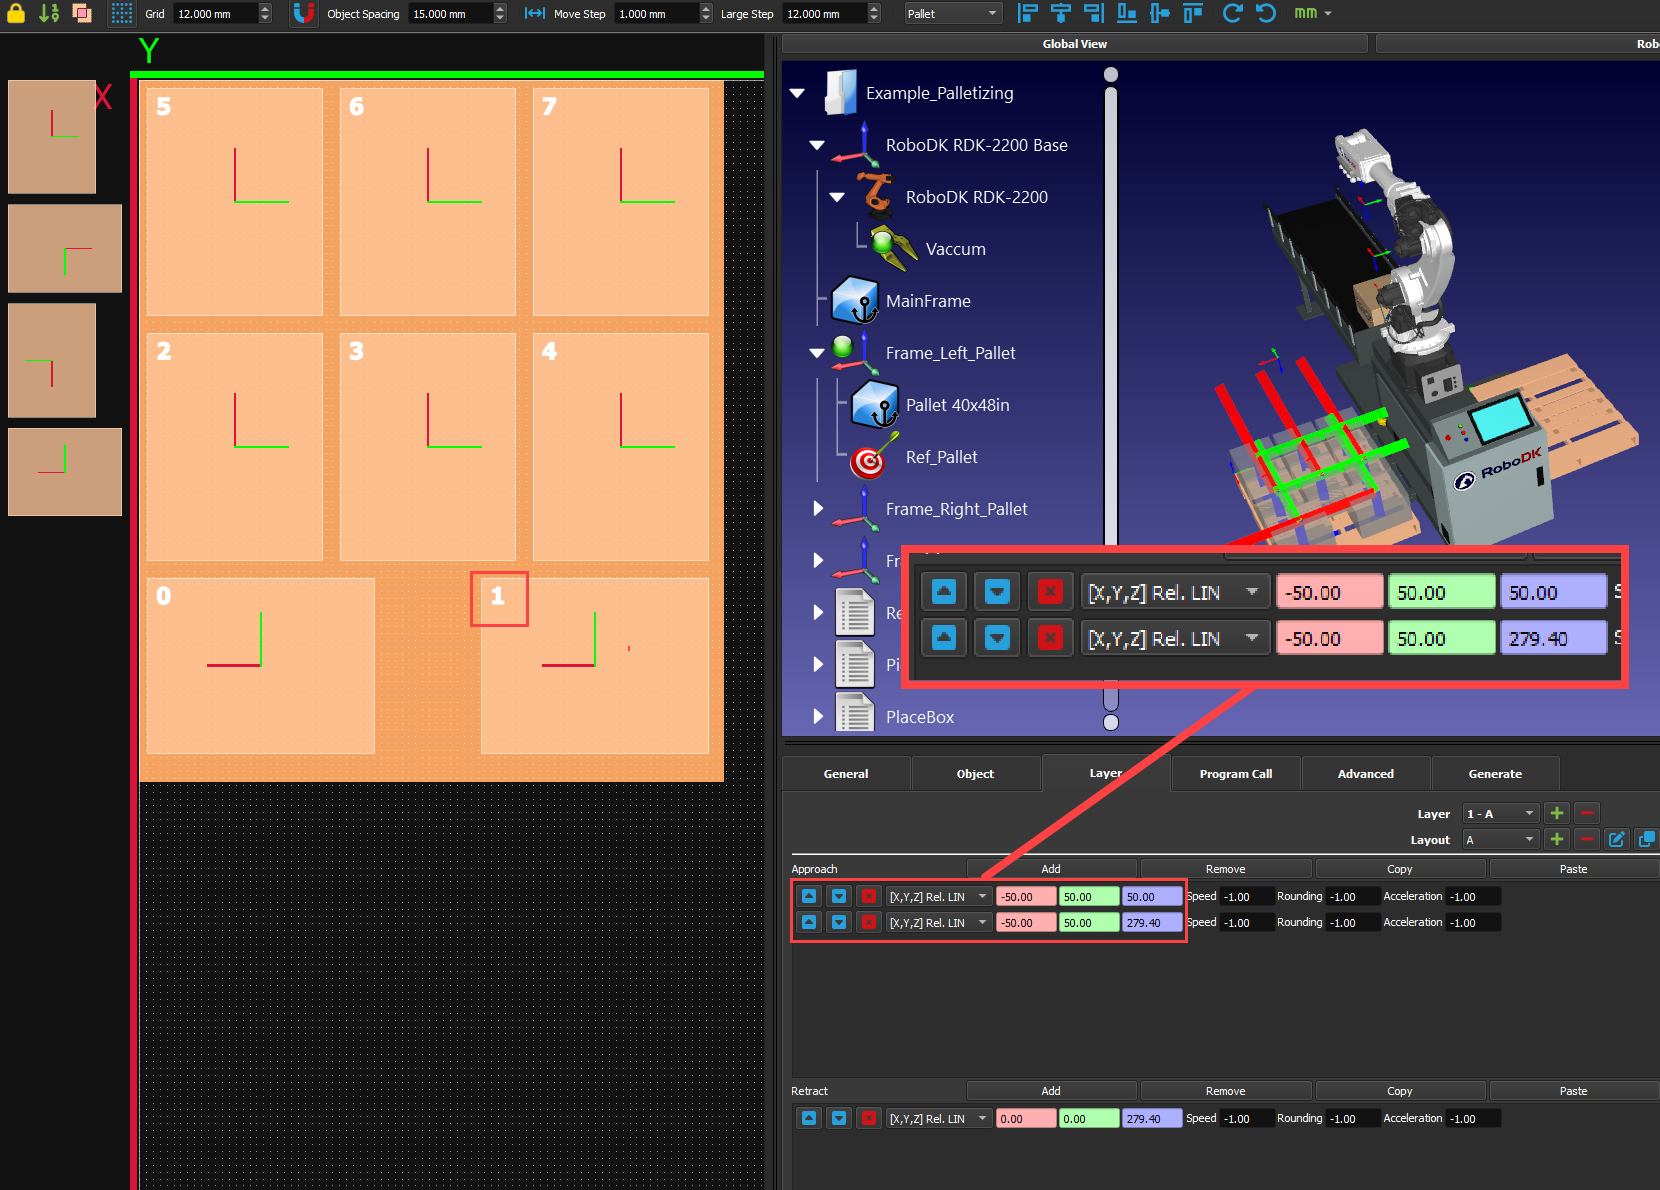Select box number 3 on pallet layout

pos(428,446)
